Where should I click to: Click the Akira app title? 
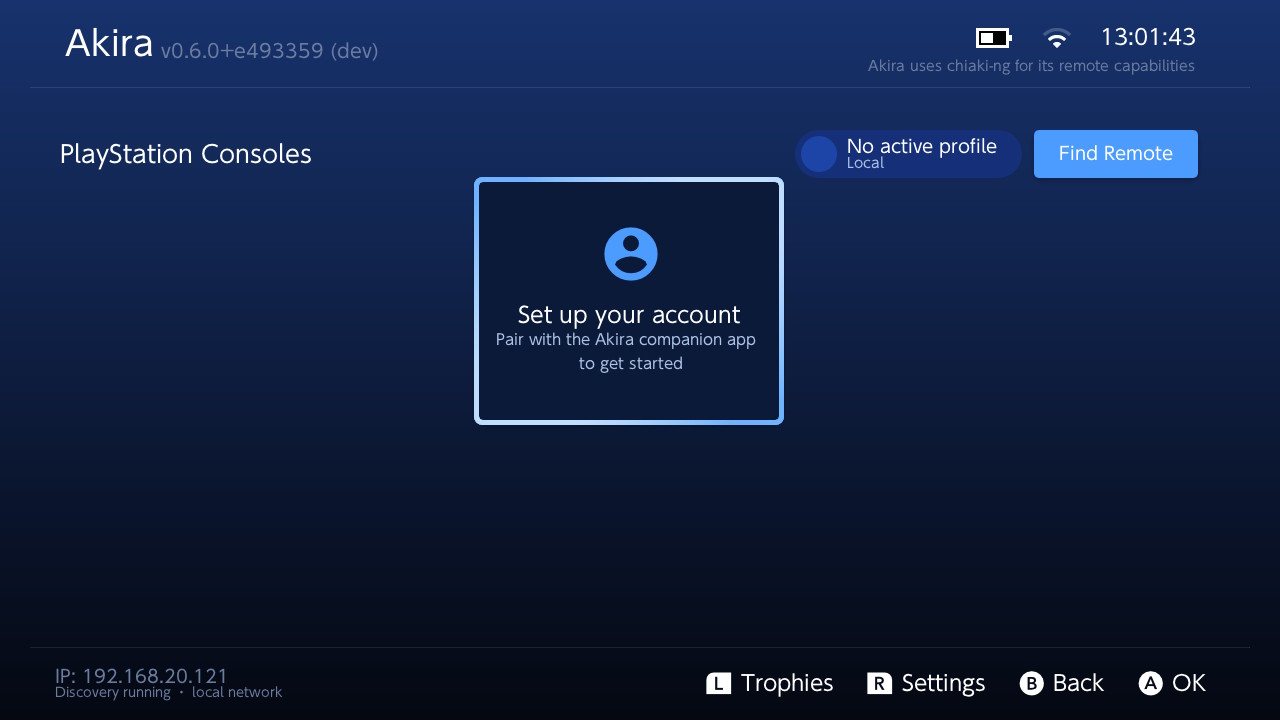pos(109,43)
